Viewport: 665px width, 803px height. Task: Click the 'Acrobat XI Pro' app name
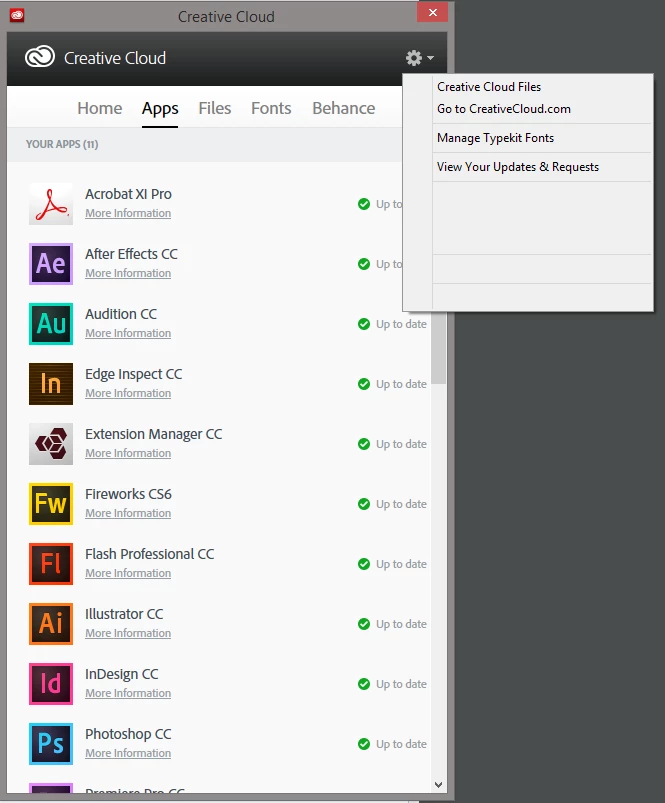click(x=128, y=194)
